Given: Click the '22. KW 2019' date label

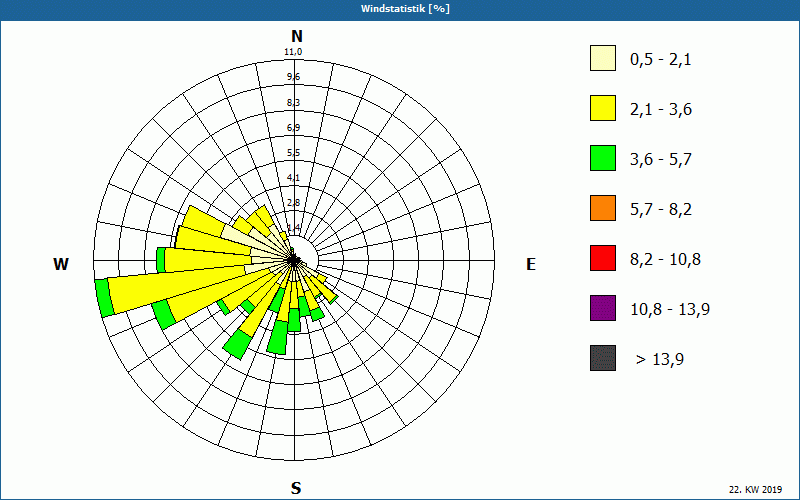Looking at the screenshot, I should tap(755, 489).
